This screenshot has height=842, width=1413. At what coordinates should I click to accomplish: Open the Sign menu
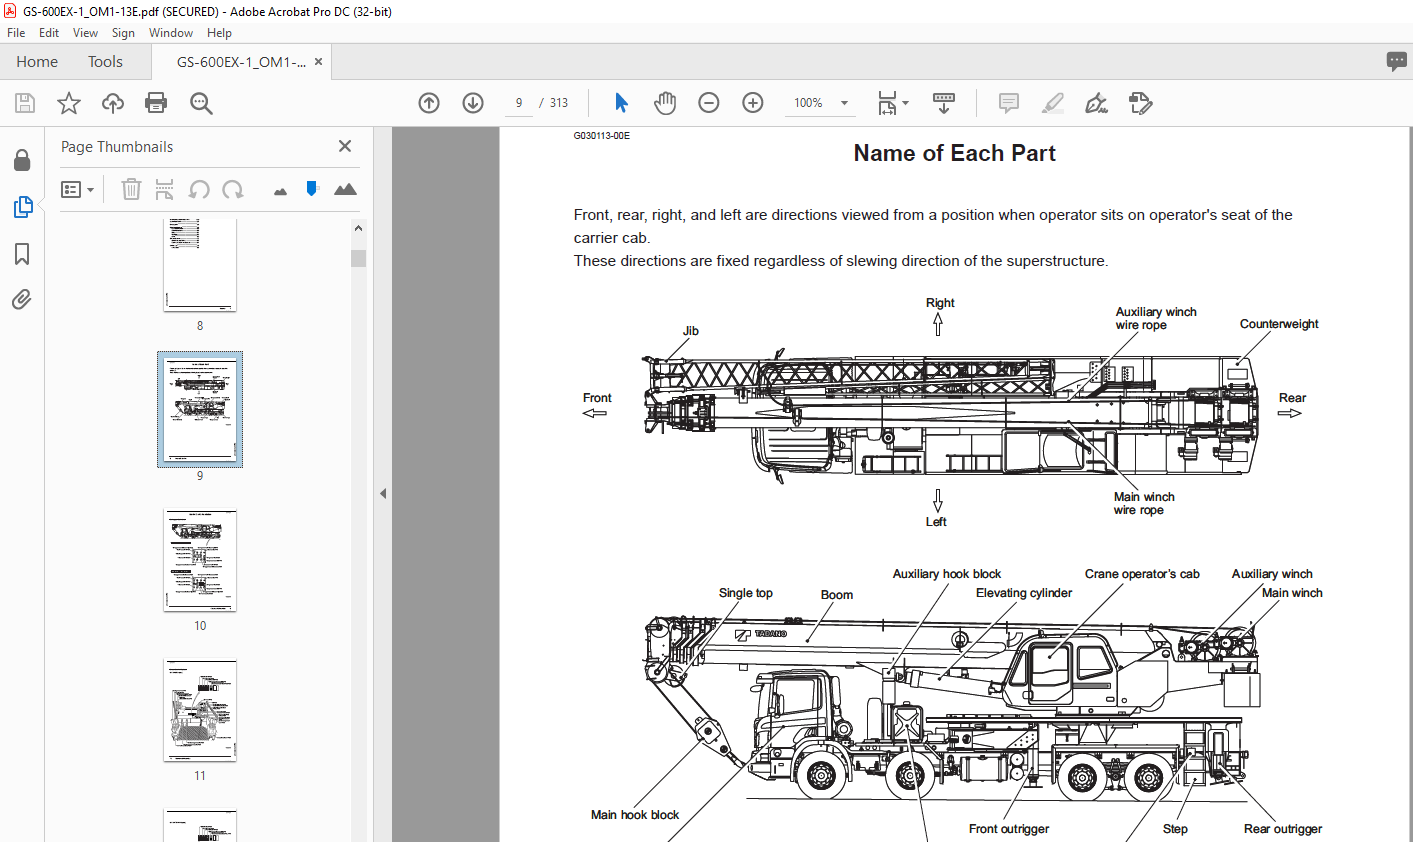point(123,33)
